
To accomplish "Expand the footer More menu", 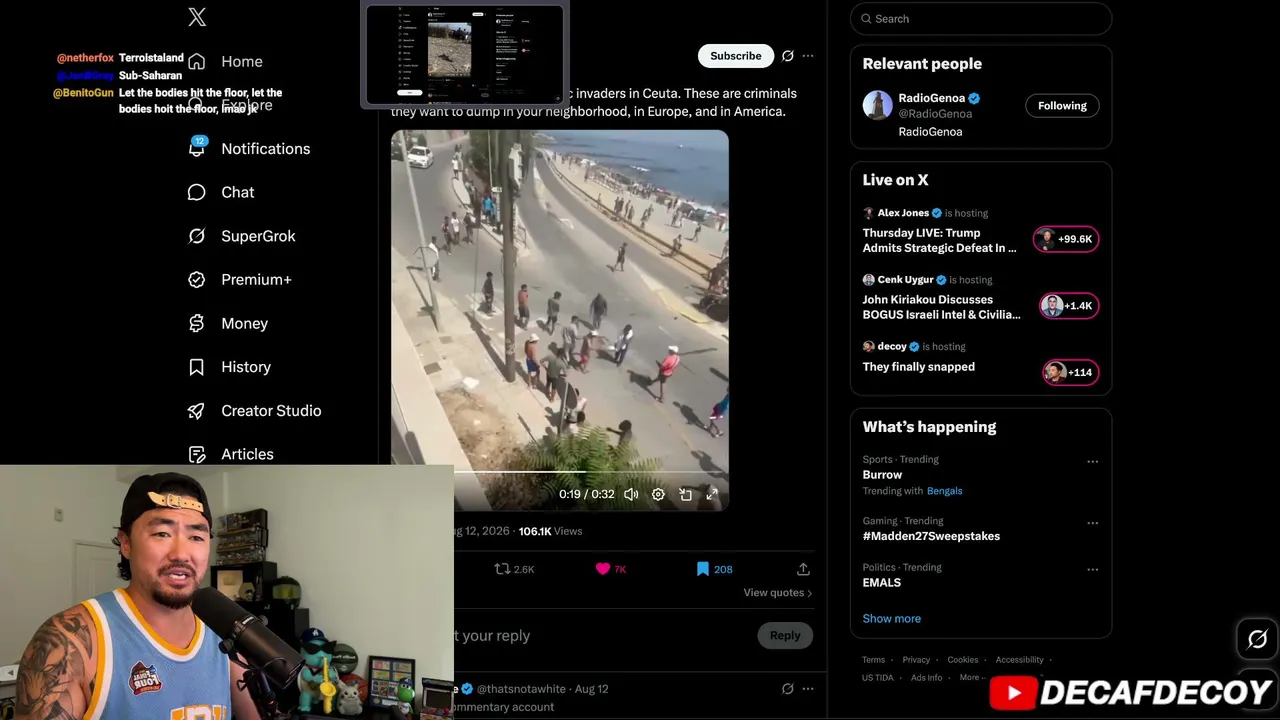I will [973, 678].
